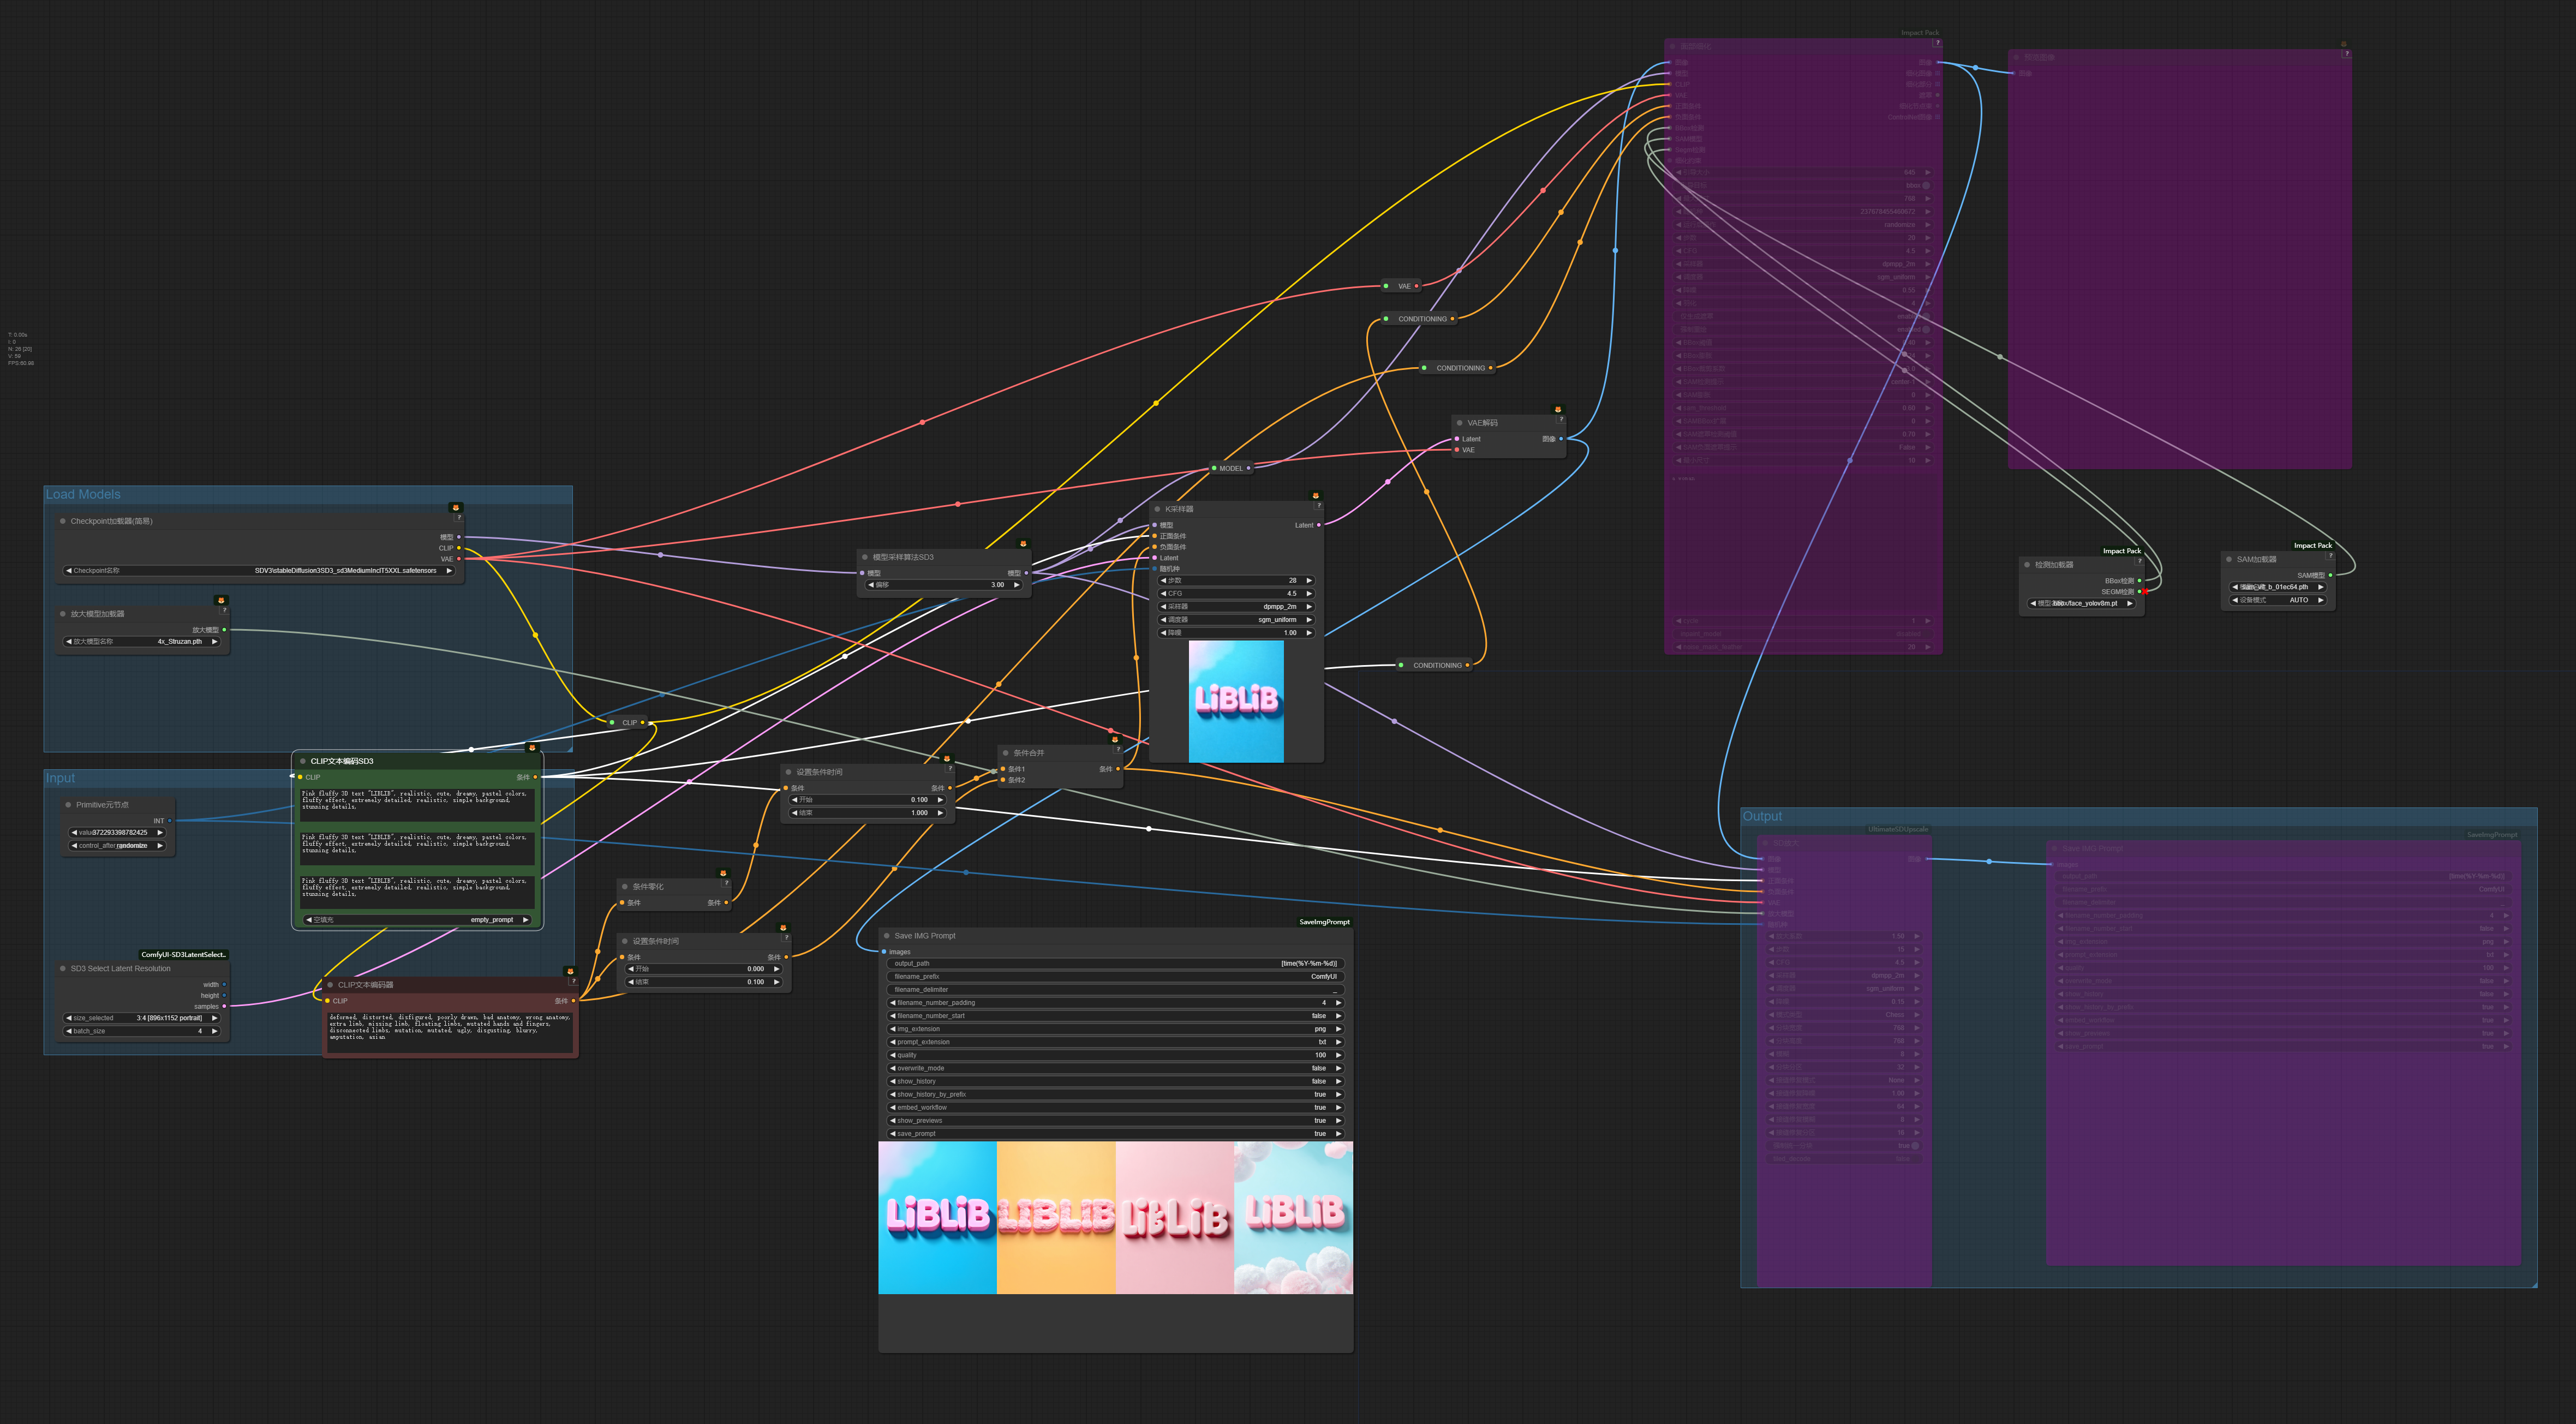This screenshot has width=2576, height=1424.
Task: Click the help icon on 条件合并 node
Action: (x=1118, y=749)
